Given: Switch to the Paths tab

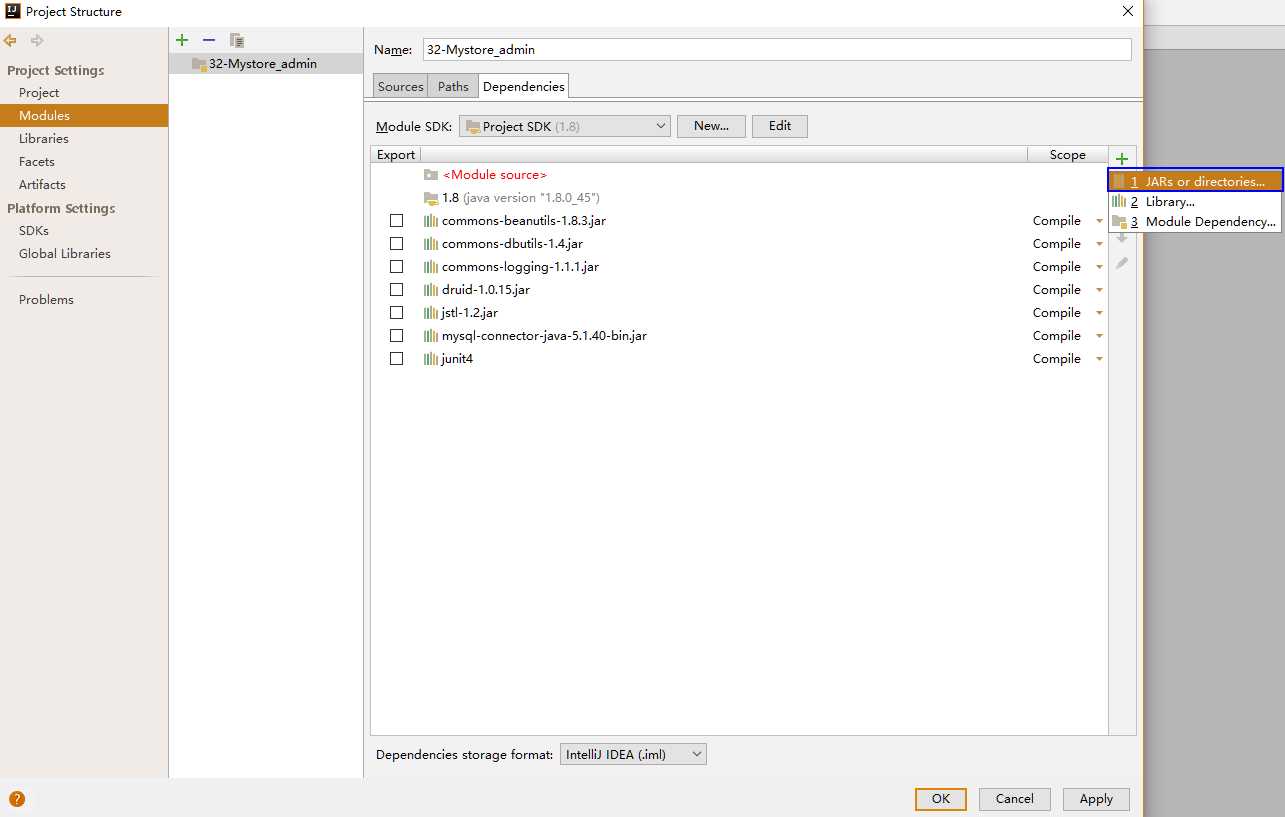Looking at the screenshot, I should pos(453,87).
